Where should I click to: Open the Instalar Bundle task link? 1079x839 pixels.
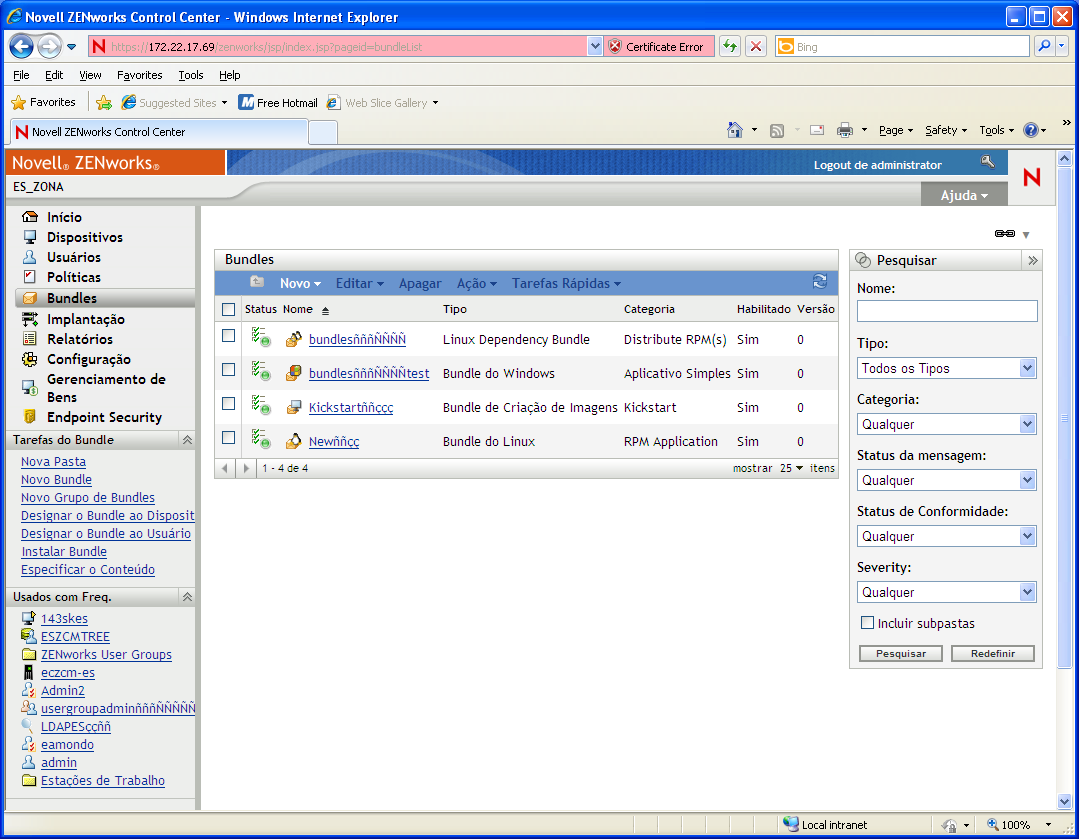pos(64,551)
